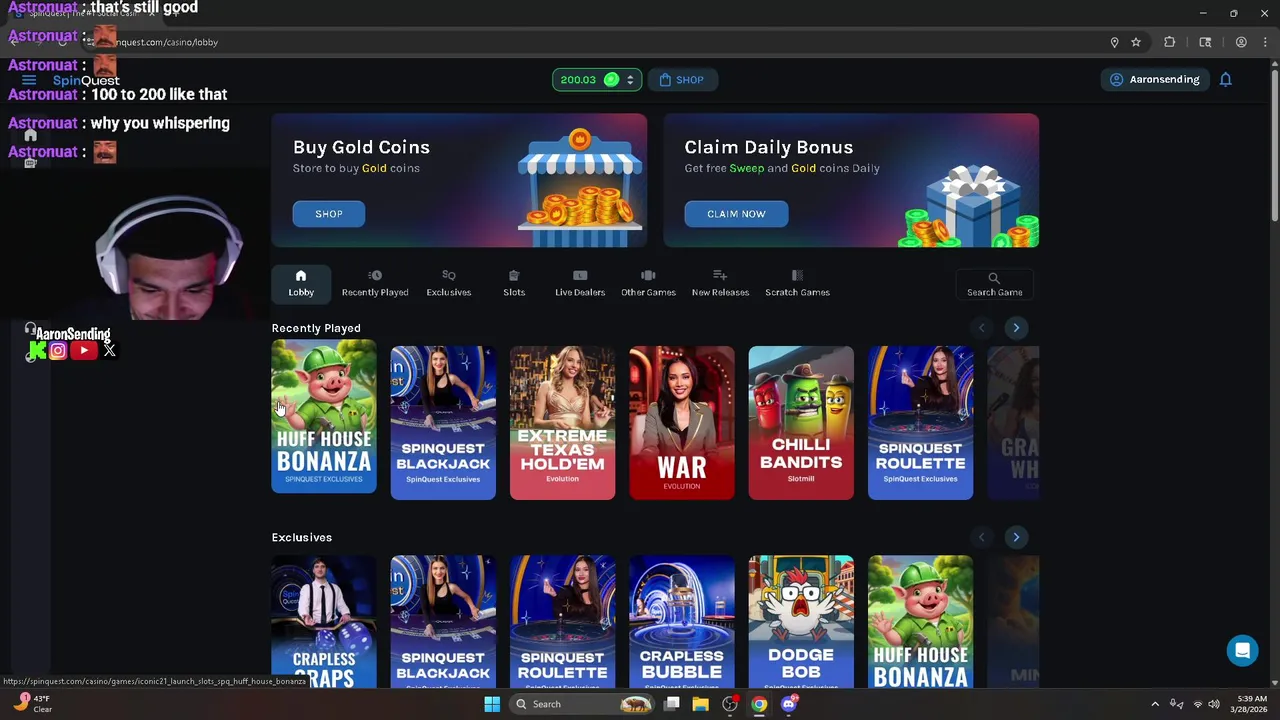
Task: Open the Live Dealers tab
Action: (x=580, y=283)
